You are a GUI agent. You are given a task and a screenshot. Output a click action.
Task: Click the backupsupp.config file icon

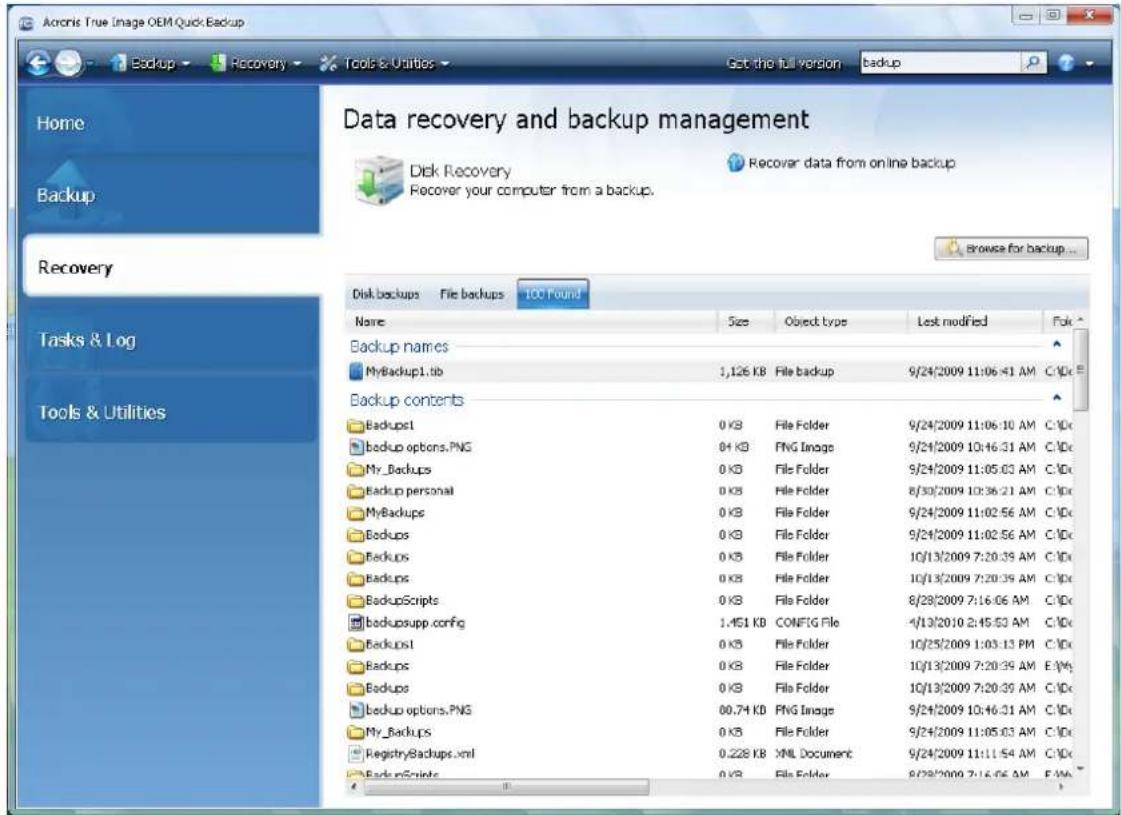[356, 623]
